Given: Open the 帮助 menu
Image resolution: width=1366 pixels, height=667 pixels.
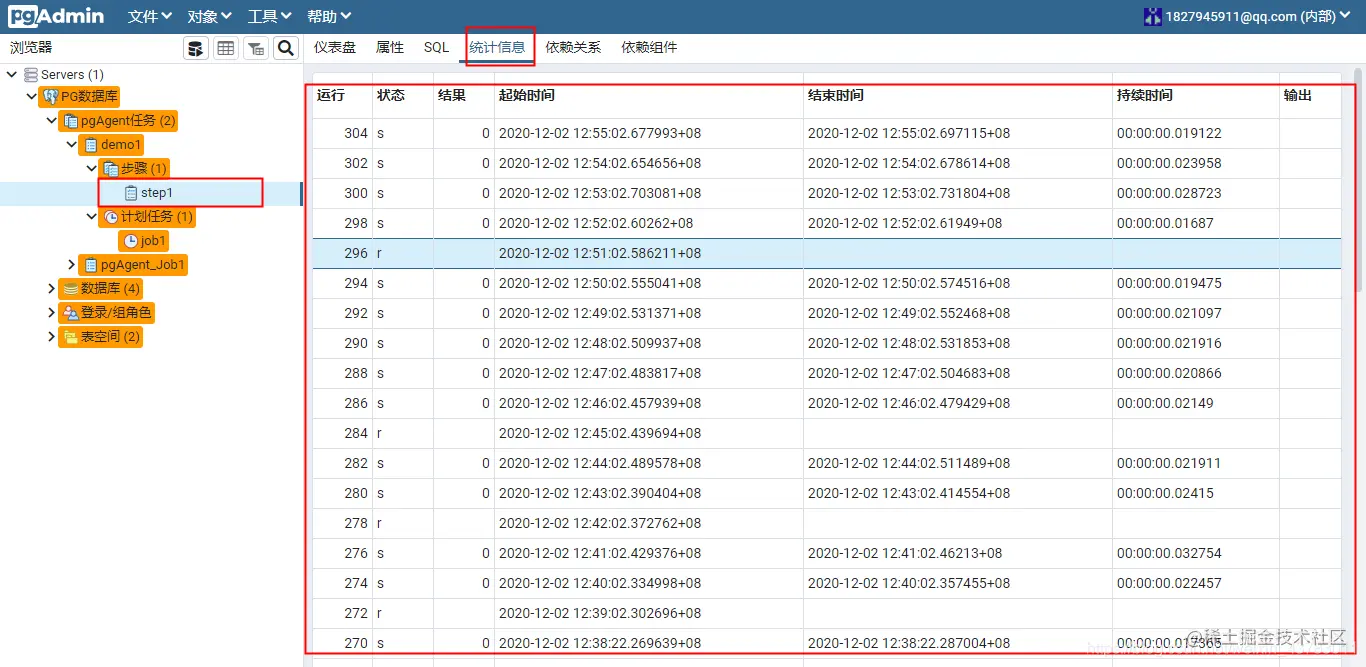Looking at the screenshot, I should click(330, 16).
